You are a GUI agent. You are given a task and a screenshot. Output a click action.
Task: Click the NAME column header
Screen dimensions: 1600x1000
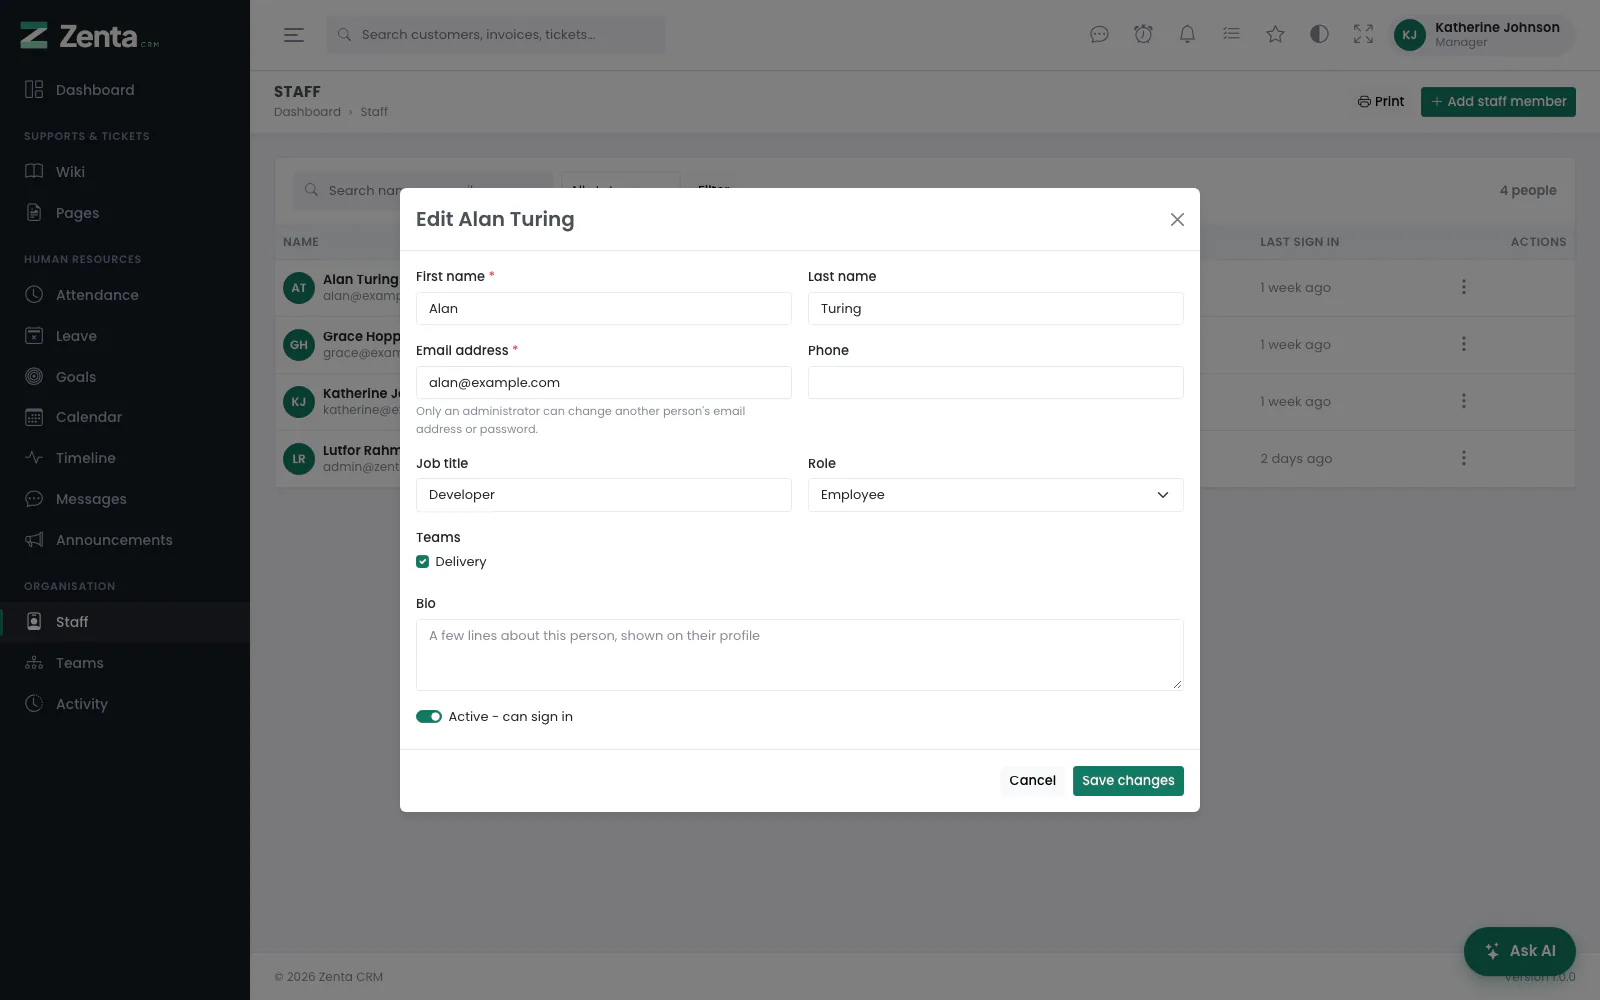coord(301,242)
